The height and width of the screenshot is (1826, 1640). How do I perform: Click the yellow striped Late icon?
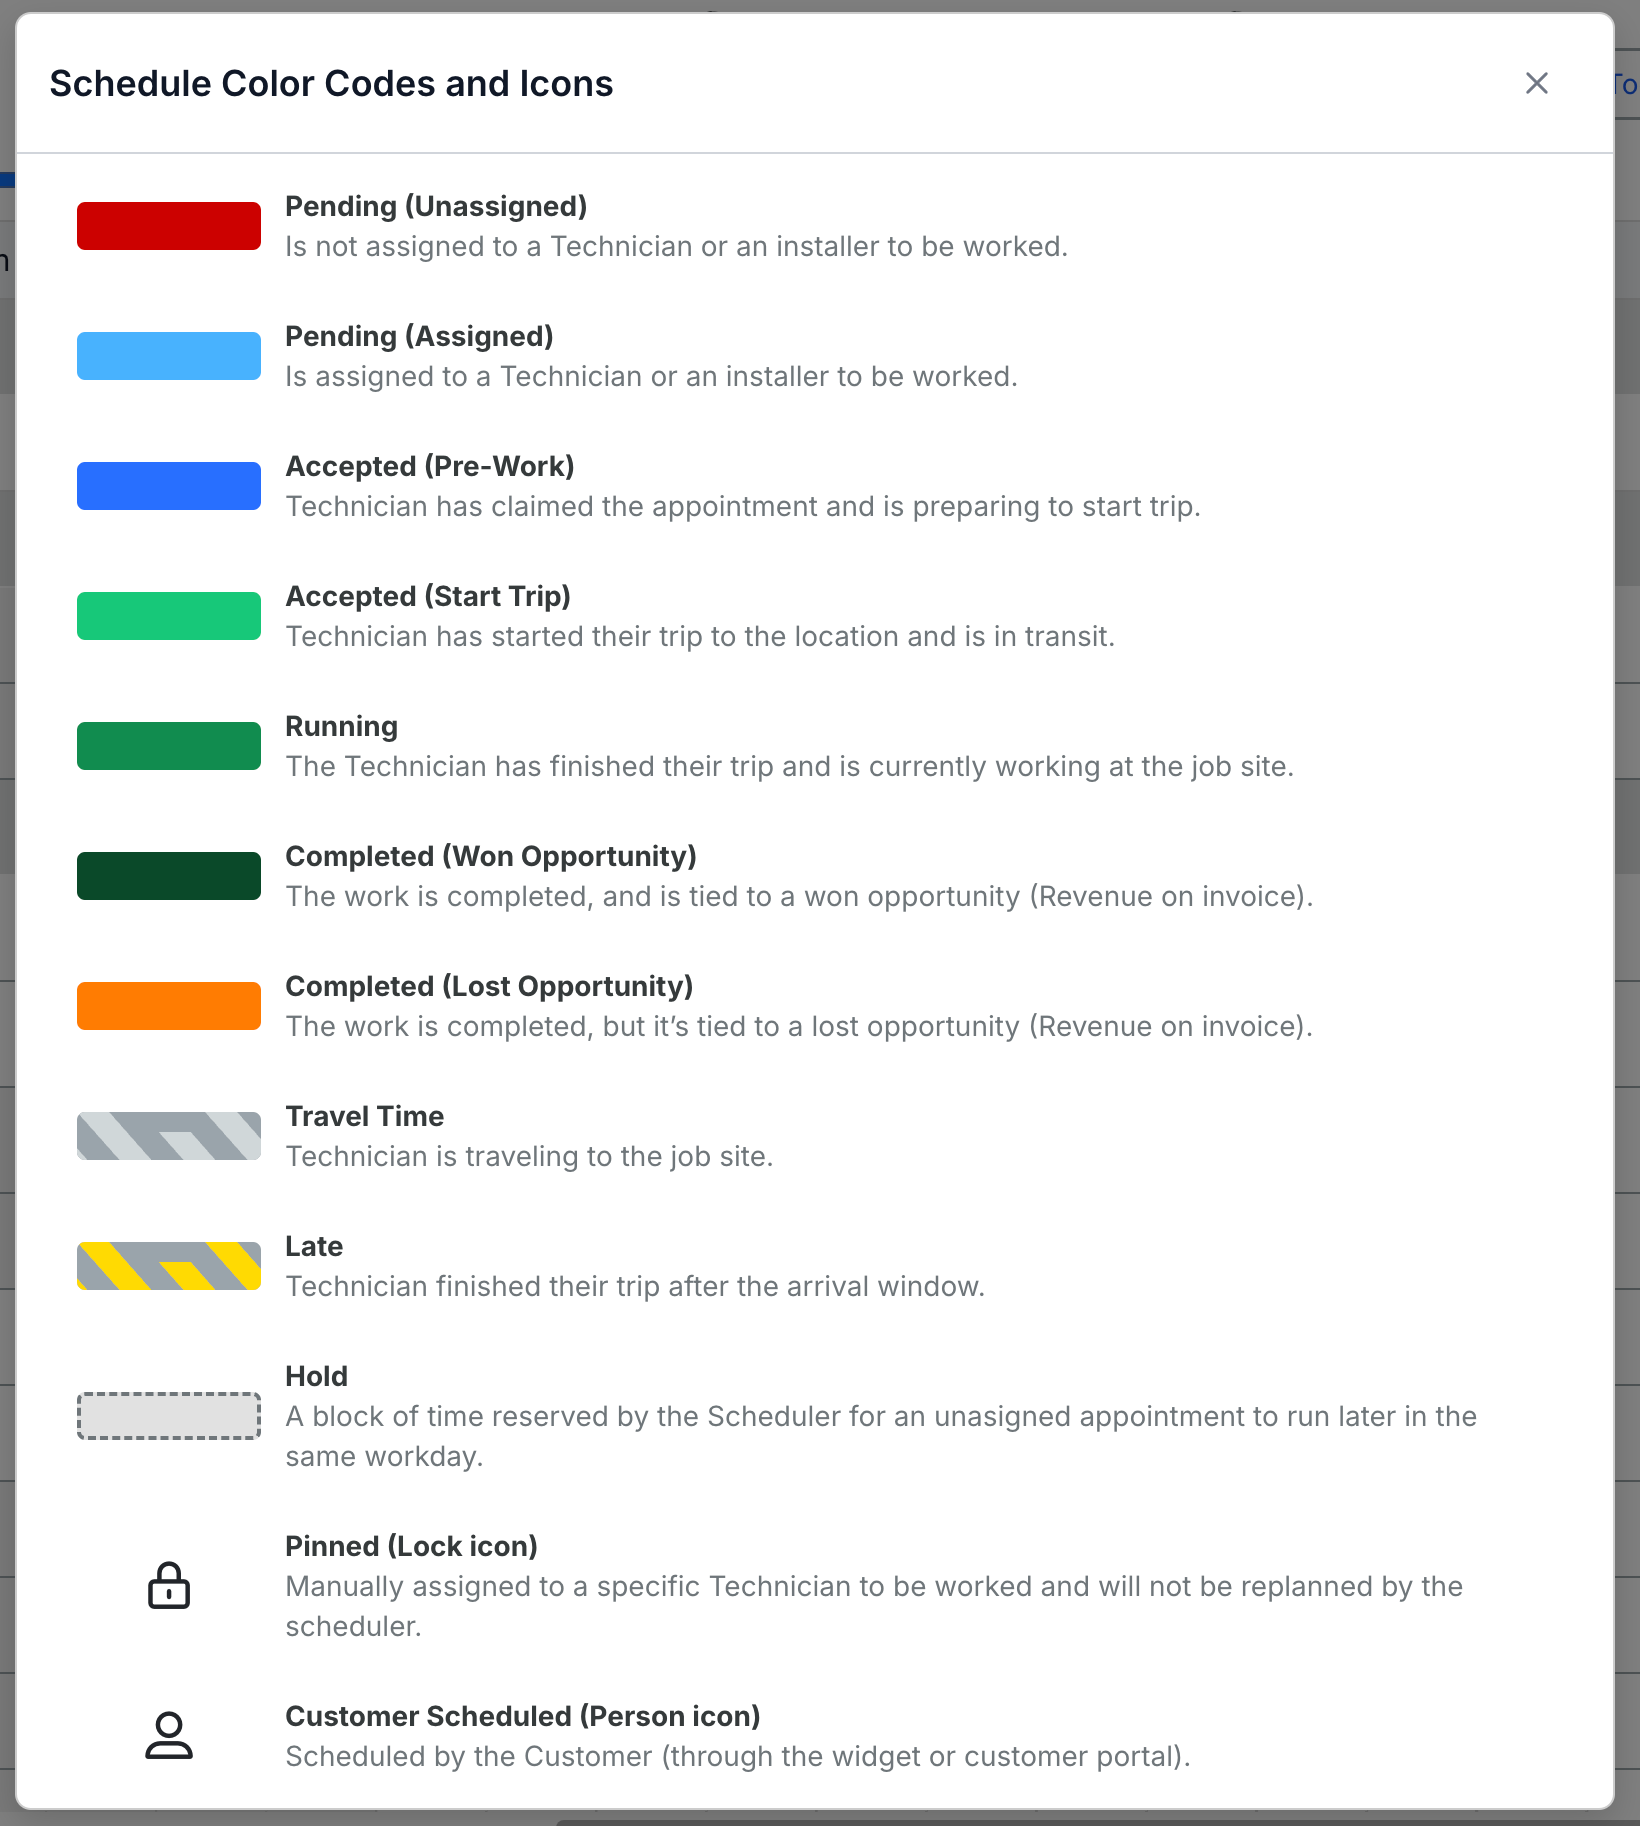click(169, 1266)
